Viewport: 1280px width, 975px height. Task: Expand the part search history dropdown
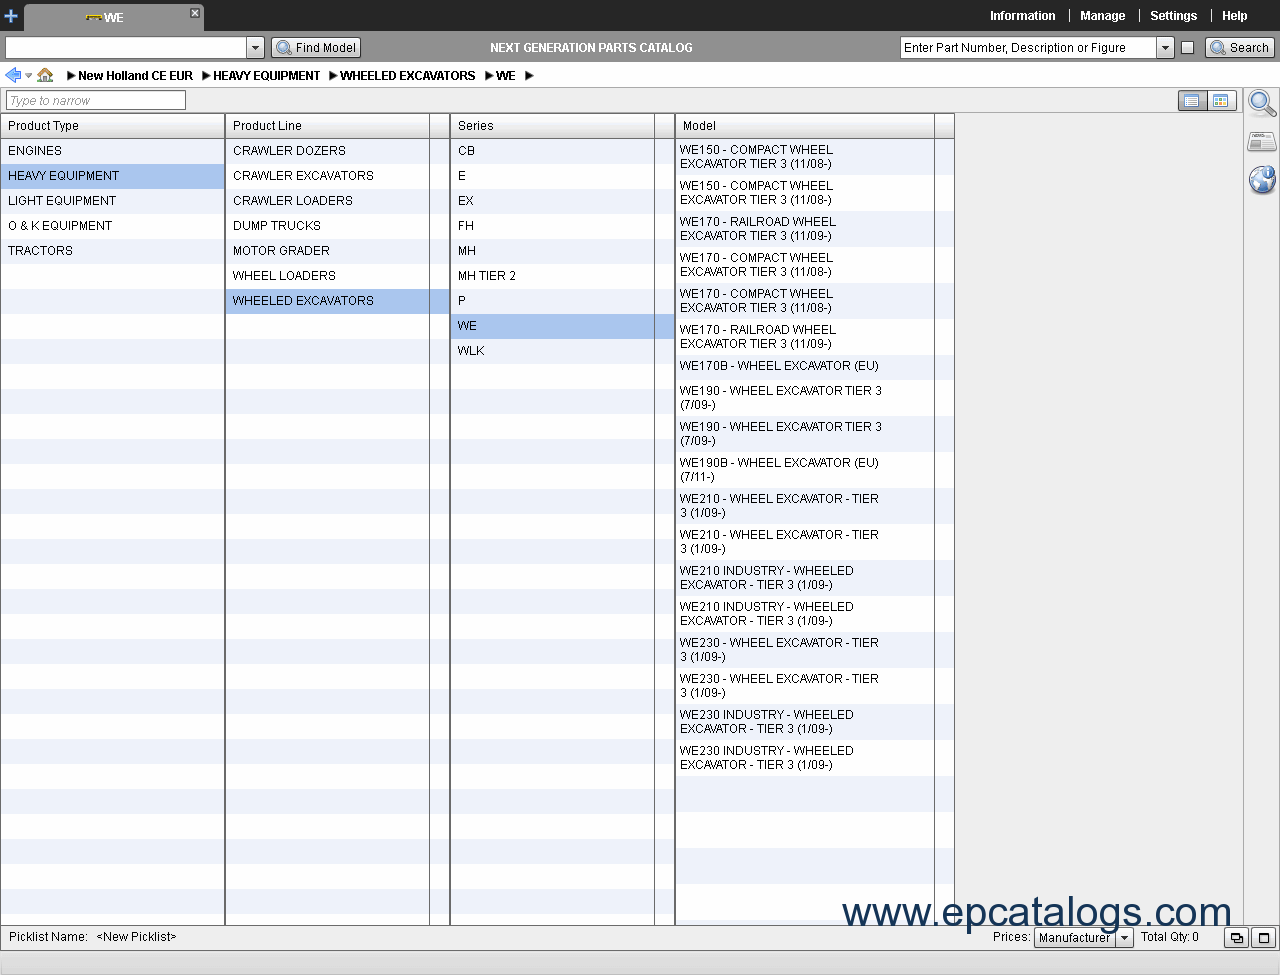click(x=1165, y=47)
